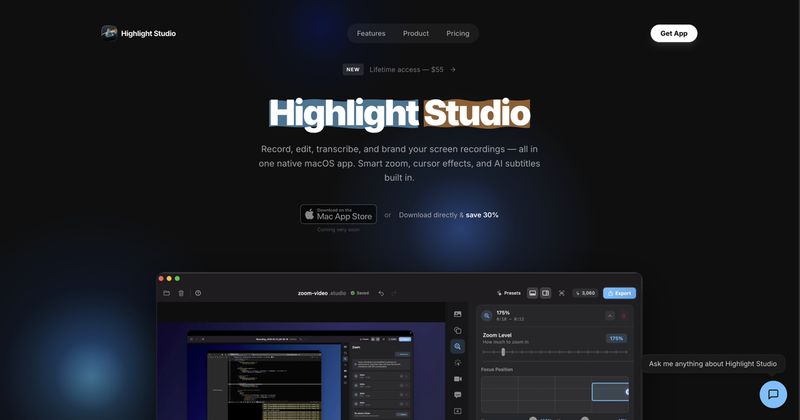Image resolution: width=800 pixels, height=420 pixels.
Task: Click the Mac App Store download button
Action: click(x=338, y=214)
